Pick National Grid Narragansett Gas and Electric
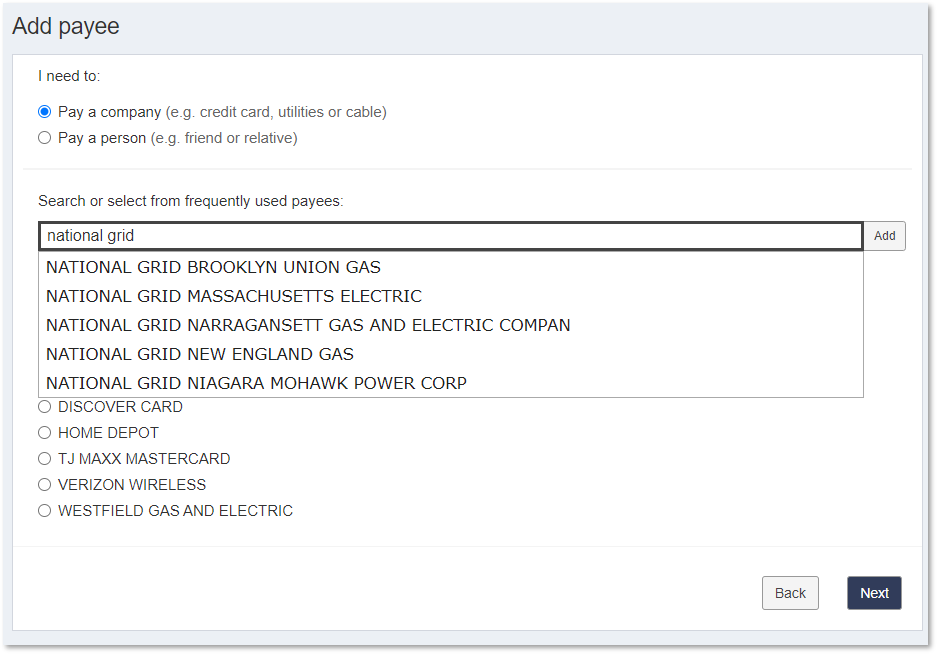This screenshot has height=654, width=937. tap(451, 325)
